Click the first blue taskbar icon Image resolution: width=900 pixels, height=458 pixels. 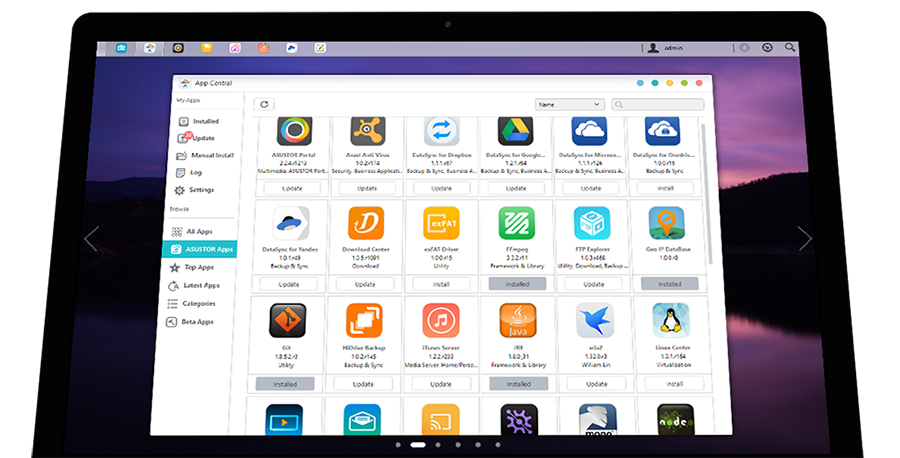[121, 48]
